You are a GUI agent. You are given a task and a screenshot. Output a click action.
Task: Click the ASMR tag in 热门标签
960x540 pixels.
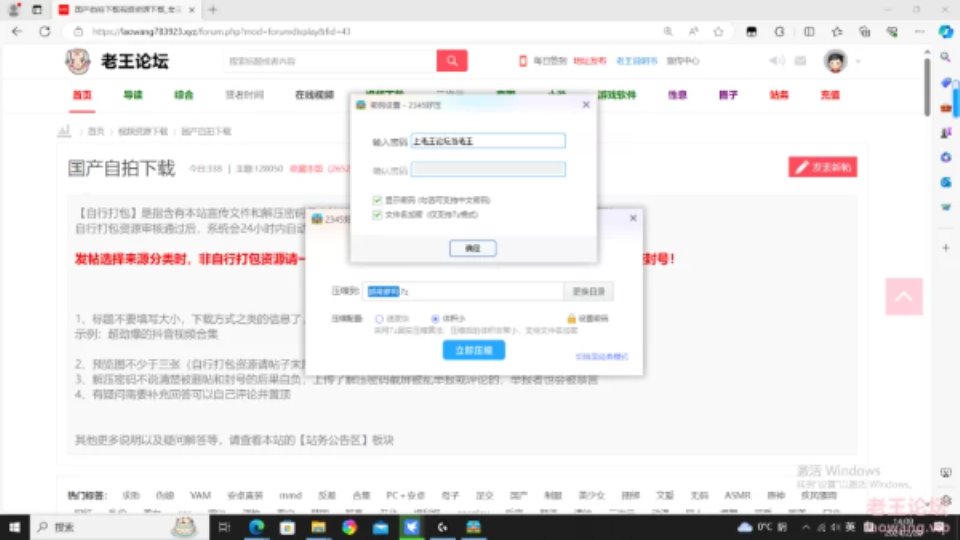[737, 495]
